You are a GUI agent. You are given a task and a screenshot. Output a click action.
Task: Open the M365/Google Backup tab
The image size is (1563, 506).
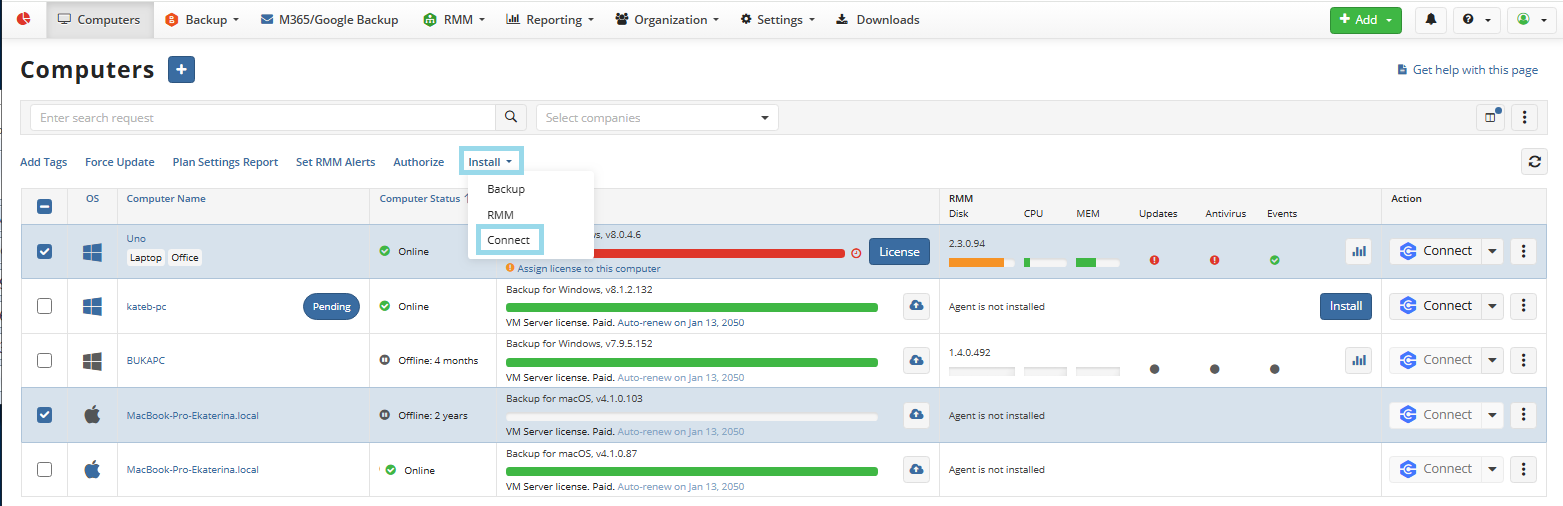[329, 20]
